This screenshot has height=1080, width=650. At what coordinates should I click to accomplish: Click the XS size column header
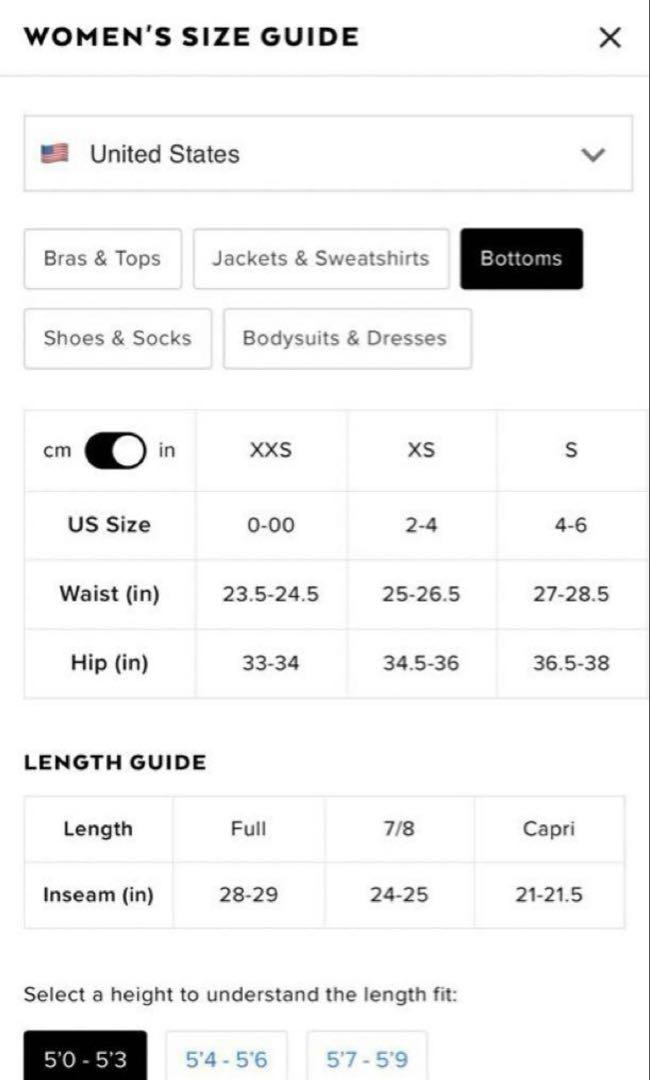coord(421,450)
